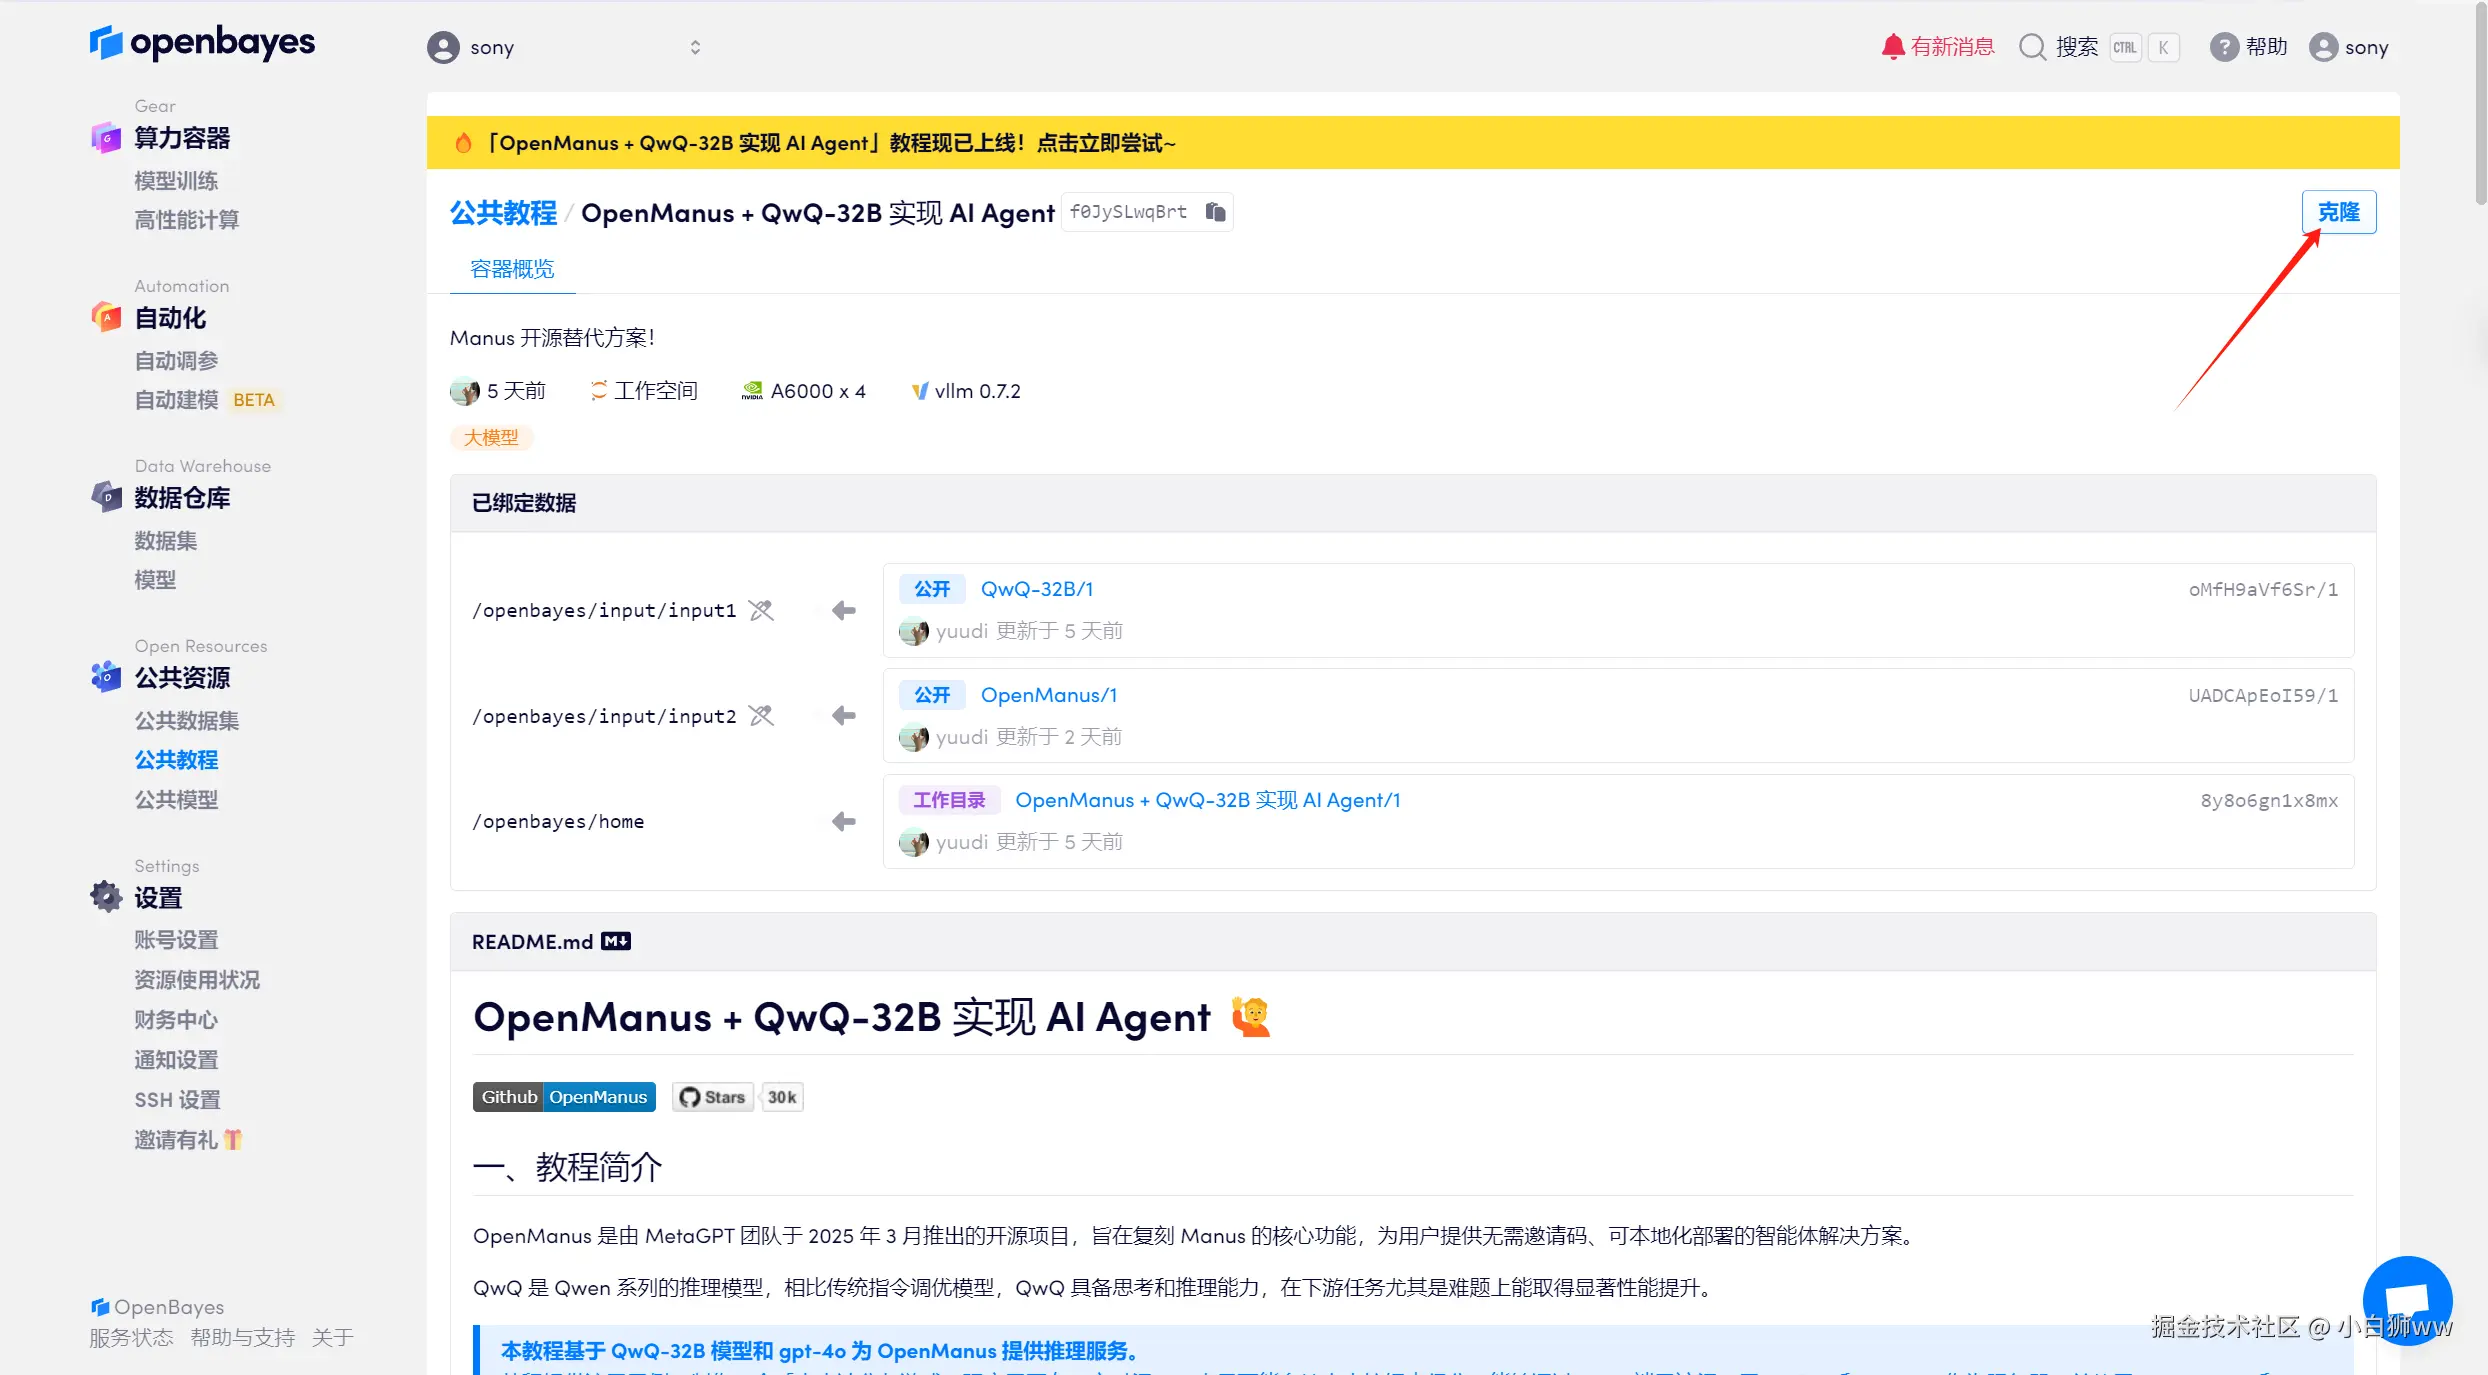Screen dimensions: 2488x1375
Task: Click the settings gear icon in sidebar
Action: [x=106, y=897]
